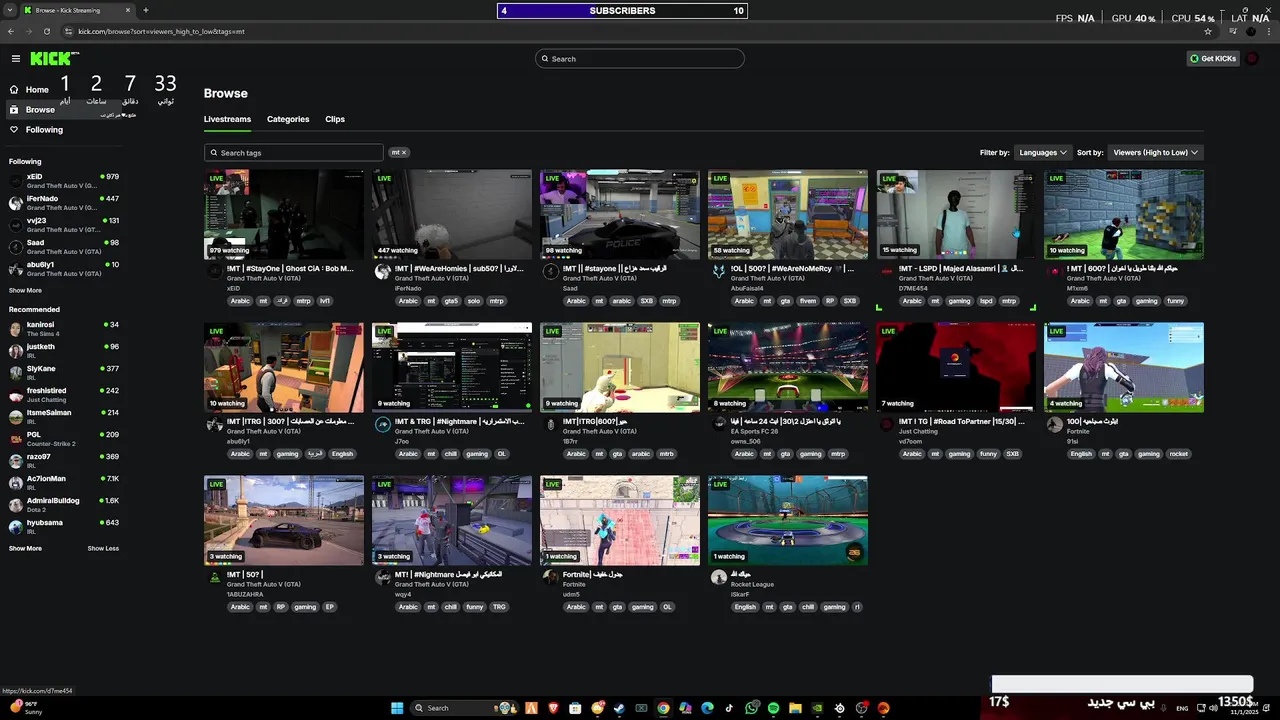1280x720 pixels.
Task: Focus the top Search field
Action: pyautogui.click(x=640, y=59)
